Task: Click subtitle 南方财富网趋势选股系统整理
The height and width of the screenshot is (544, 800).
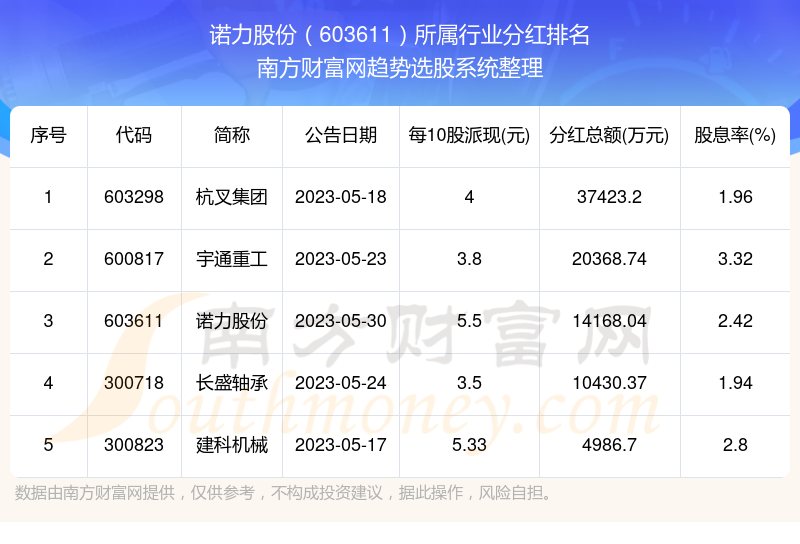Action: (x=399, y=68)
